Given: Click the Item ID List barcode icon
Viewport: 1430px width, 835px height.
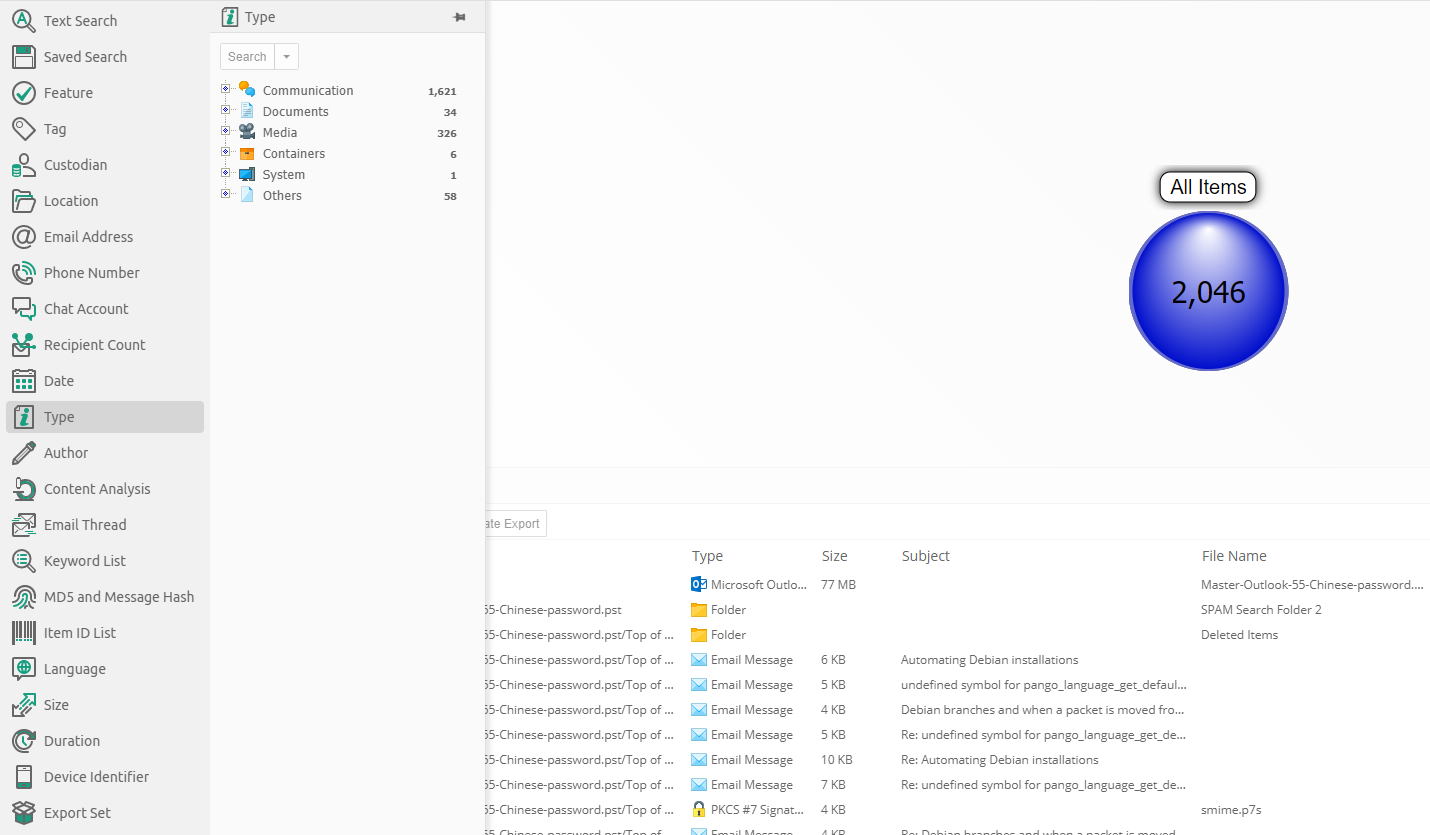Looking at the screenshot, I should (24, 633).
